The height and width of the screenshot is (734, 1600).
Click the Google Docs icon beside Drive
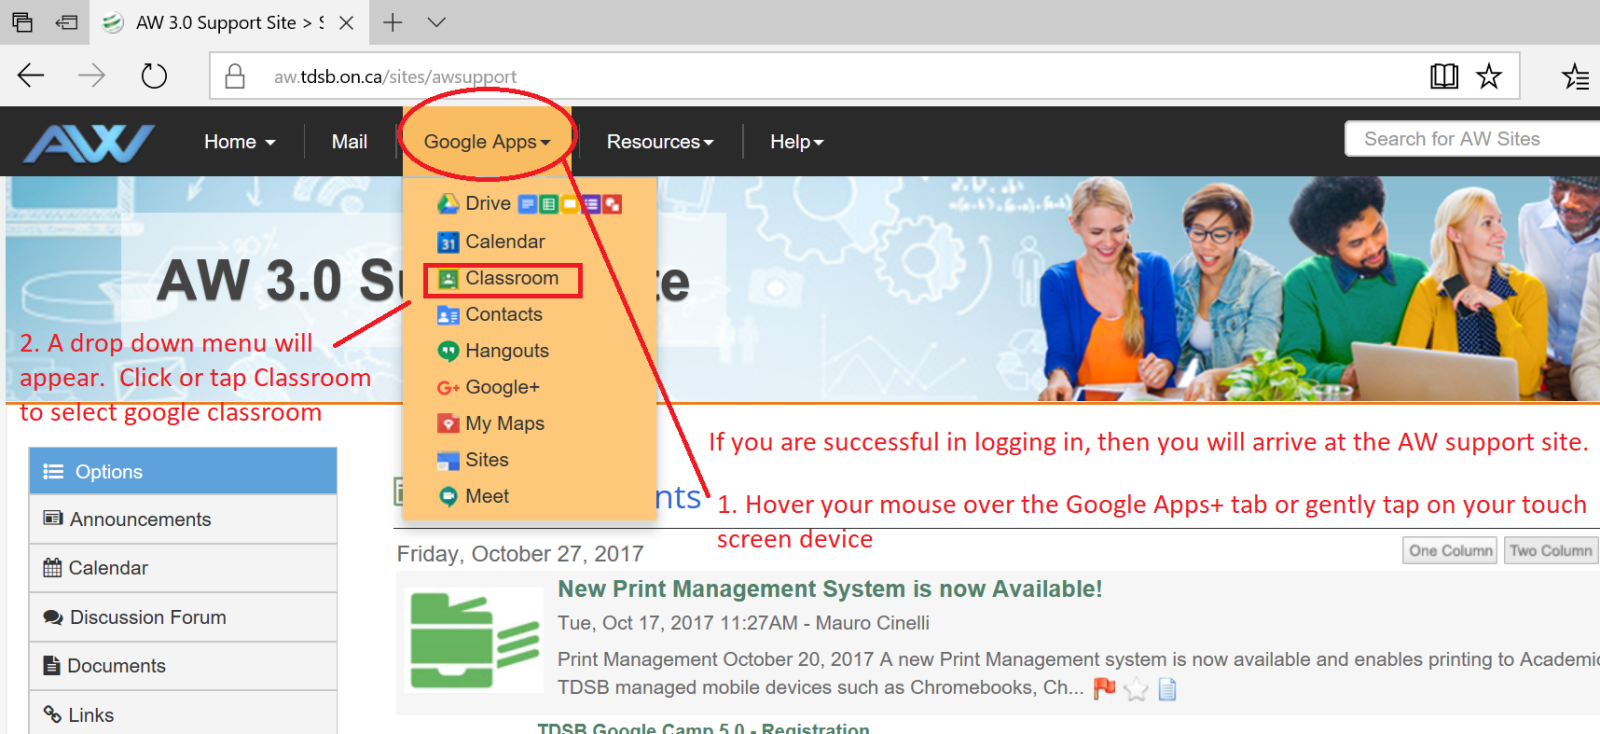pyautogui.click(x=527, y=204)
